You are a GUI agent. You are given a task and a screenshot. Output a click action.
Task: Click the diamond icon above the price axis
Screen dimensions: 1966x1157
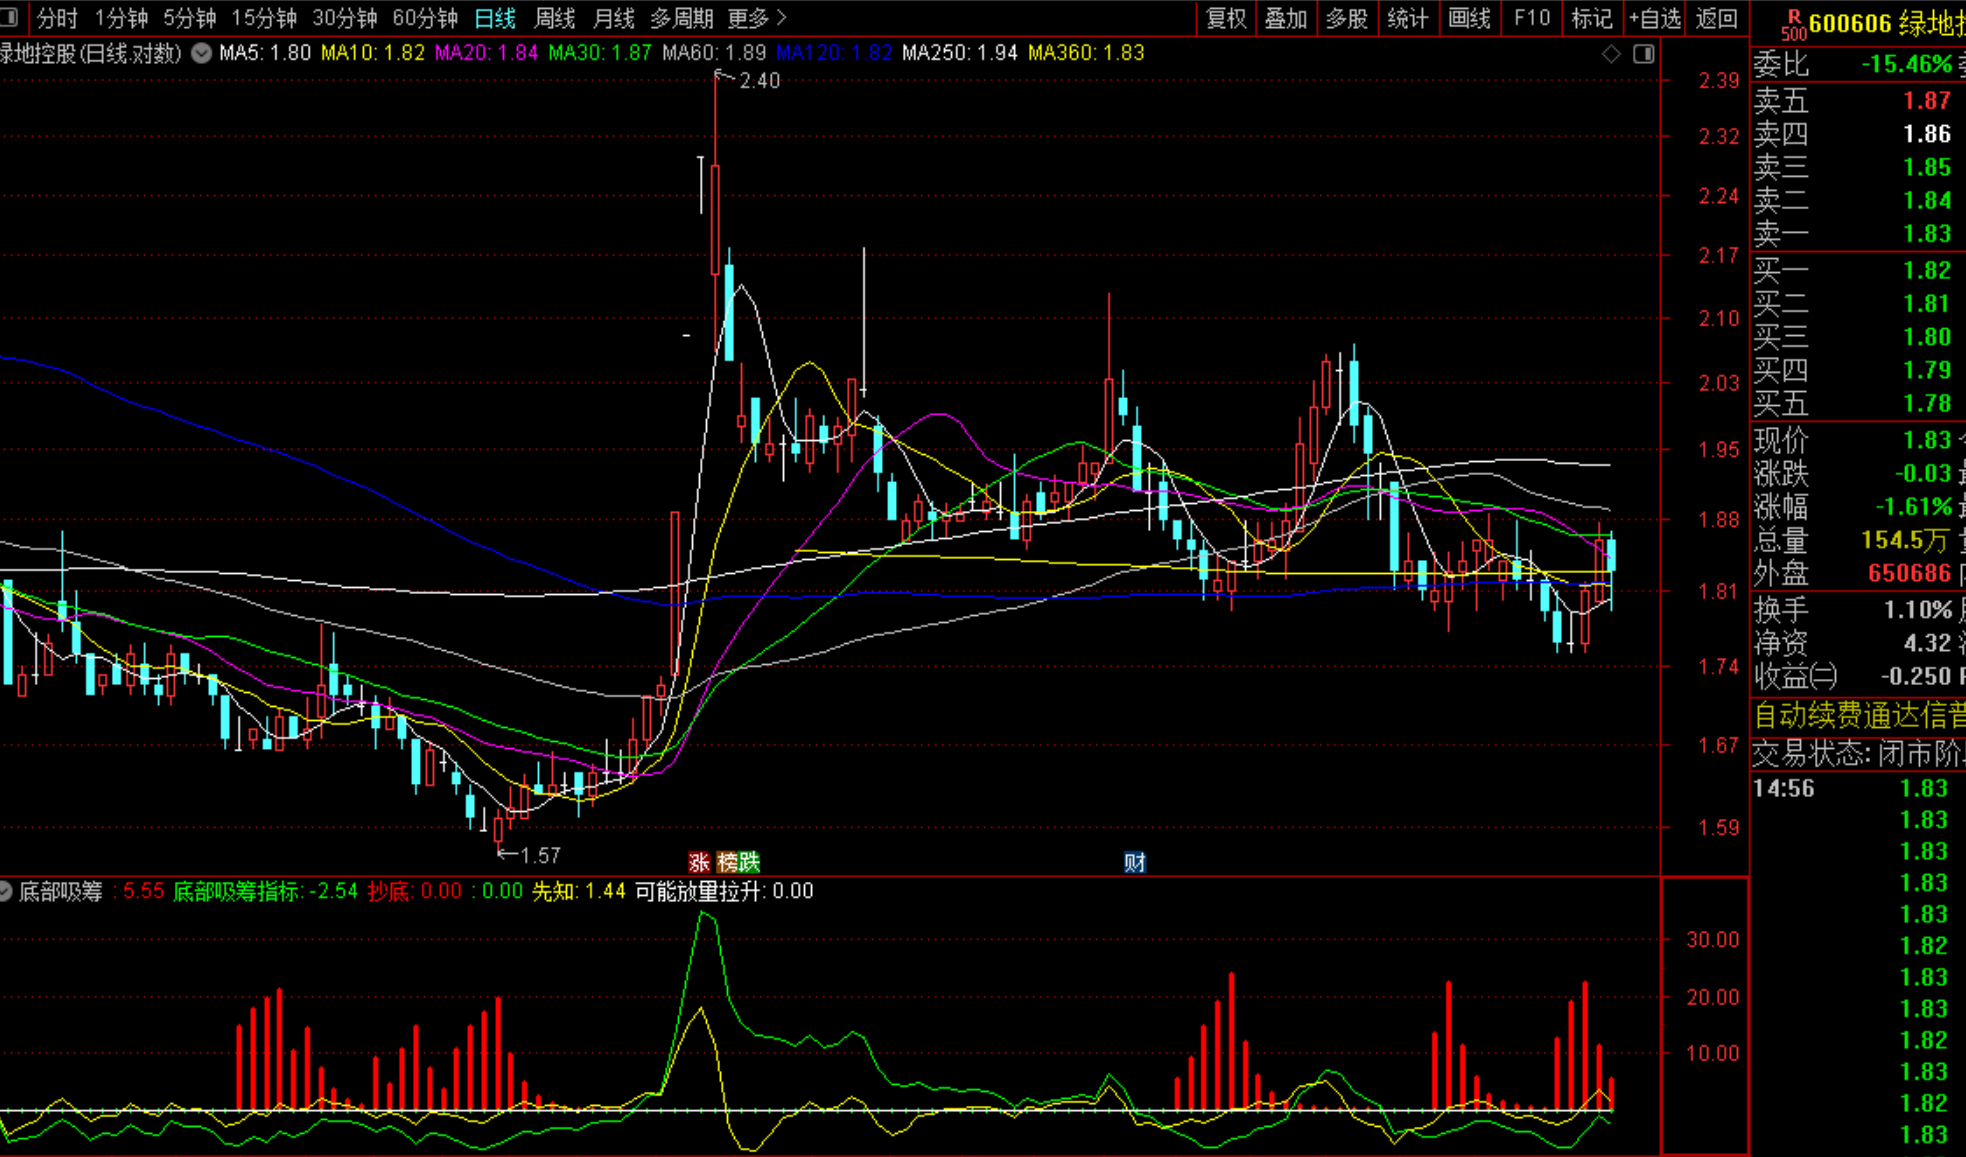[1611, 54]
